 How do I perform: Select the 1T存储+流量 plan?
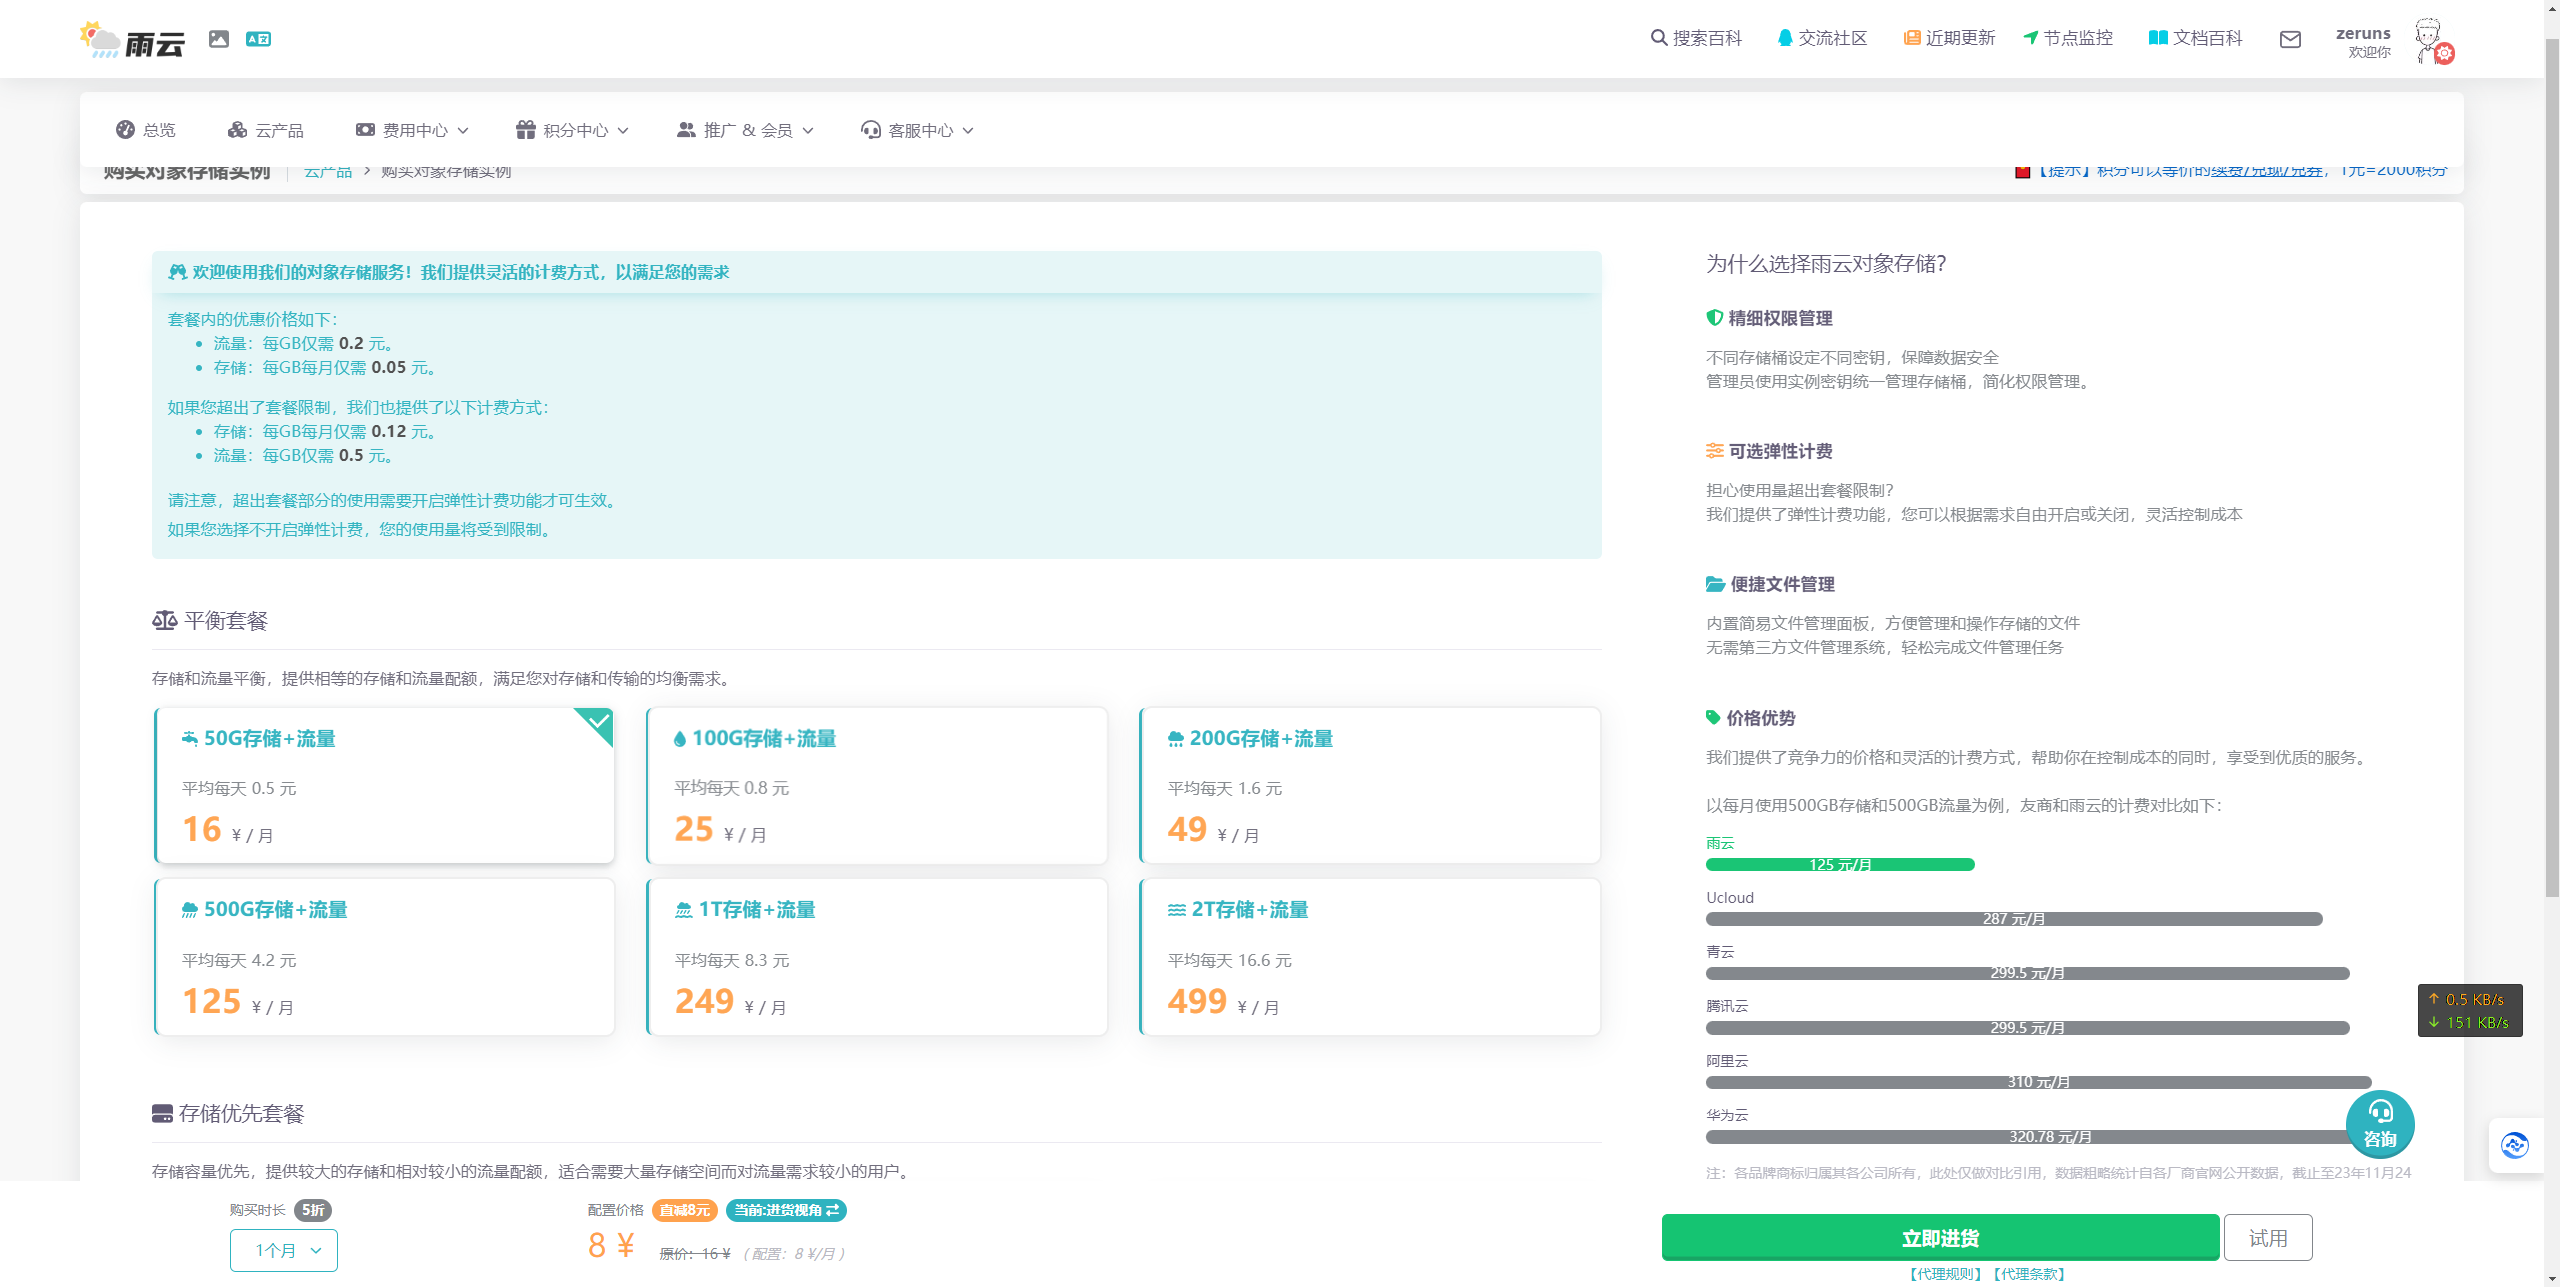point(877,957)
